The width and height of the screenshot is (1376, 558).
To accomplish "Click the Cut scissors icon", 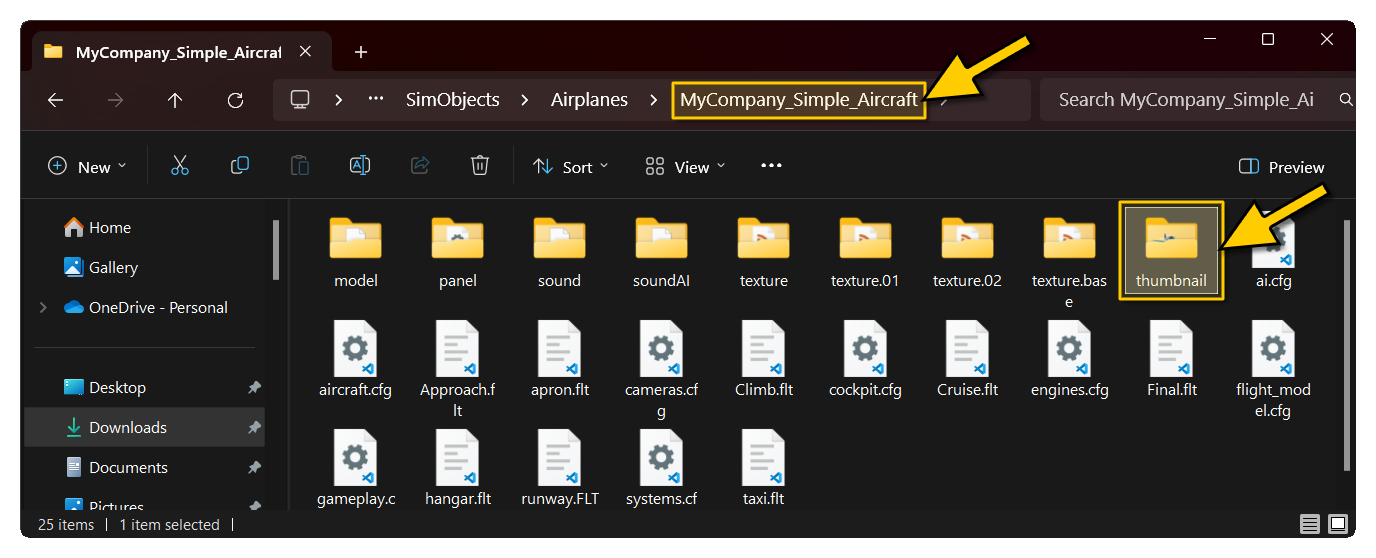I will (x=180, y=166).
